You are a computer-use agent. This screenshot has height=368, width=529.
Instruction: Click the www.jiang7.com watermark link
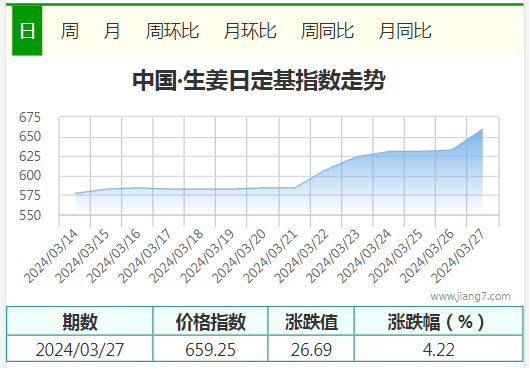point(470,296)
